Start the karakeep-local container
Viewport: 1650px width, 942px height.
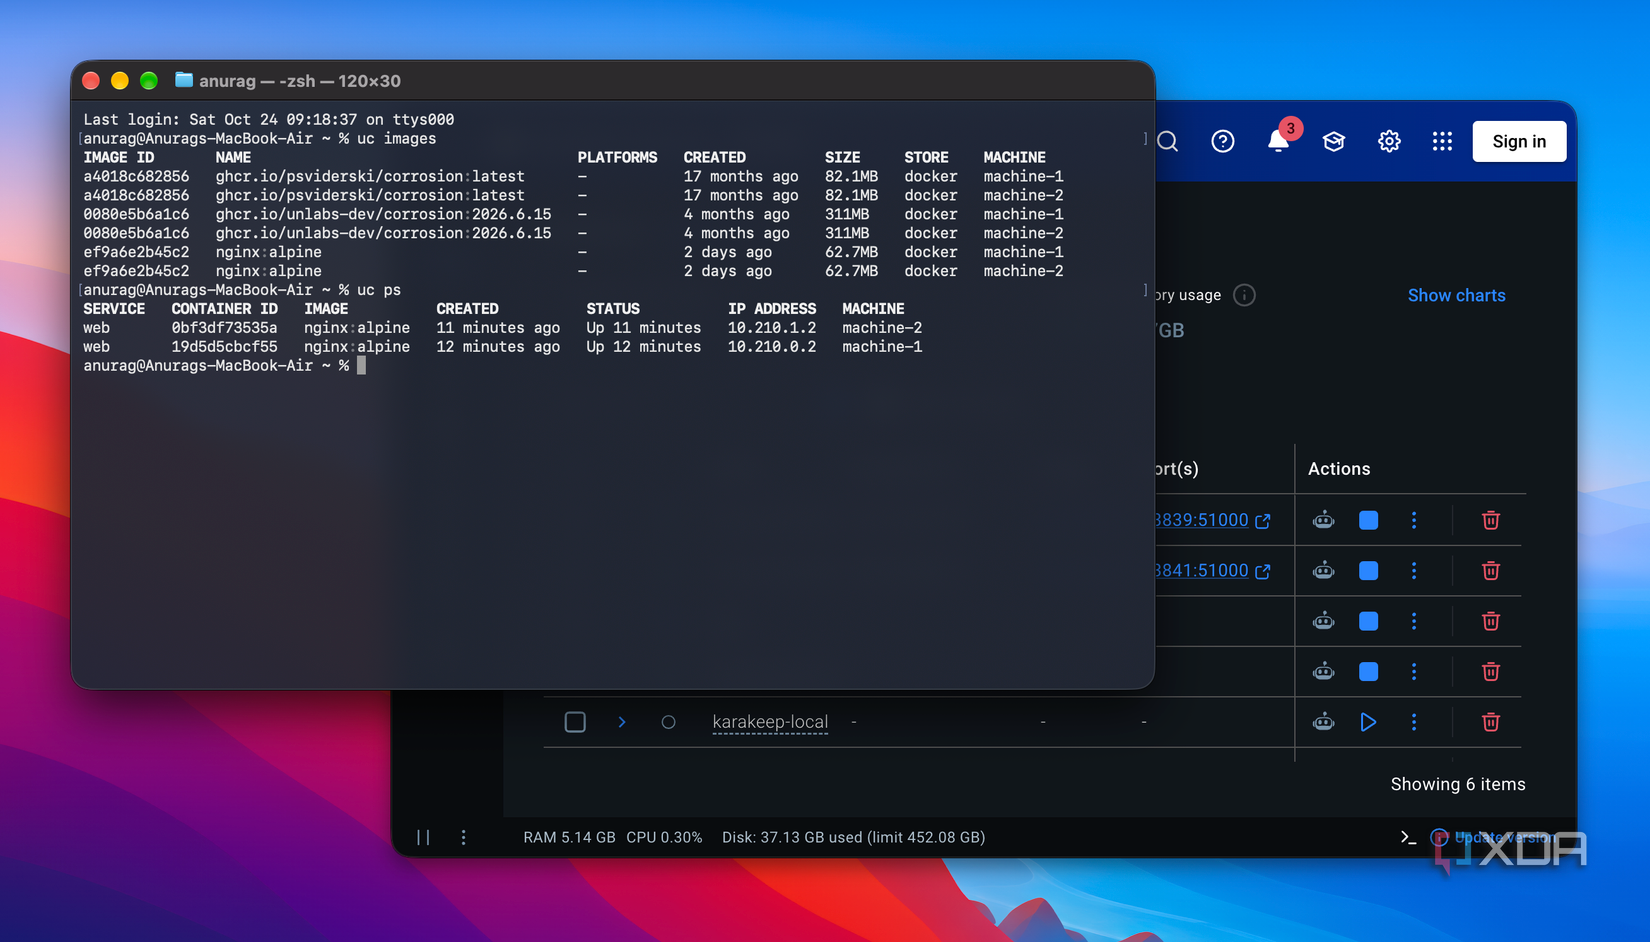pyautogui.click(x=1368, y=722)
